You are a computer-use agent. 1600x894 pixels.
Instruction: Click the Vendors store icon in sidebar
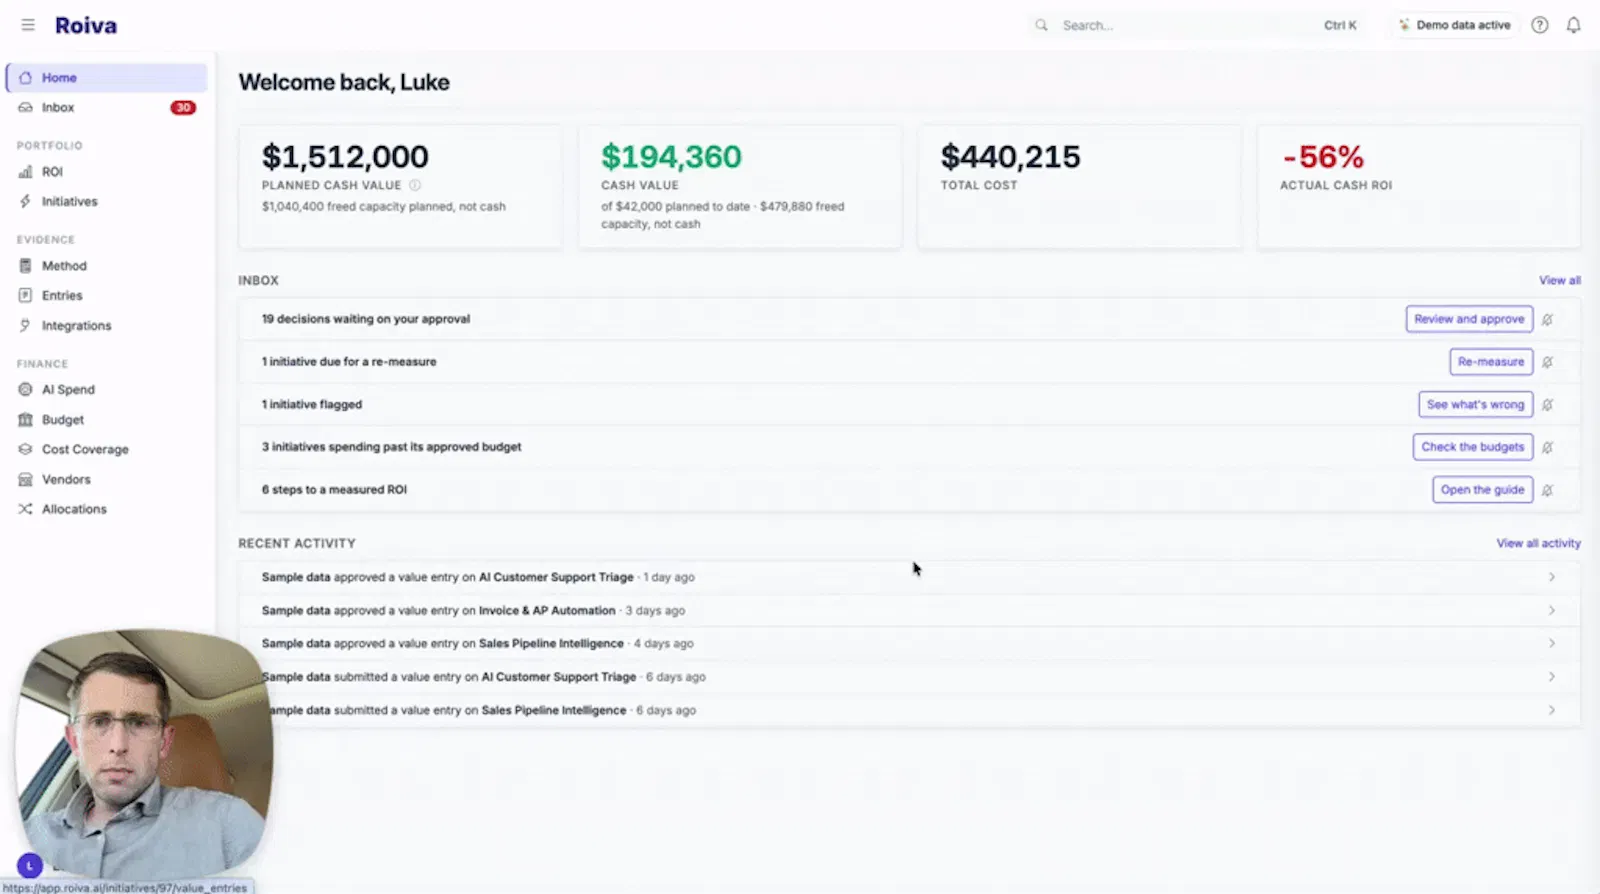(x=25, y=479)
